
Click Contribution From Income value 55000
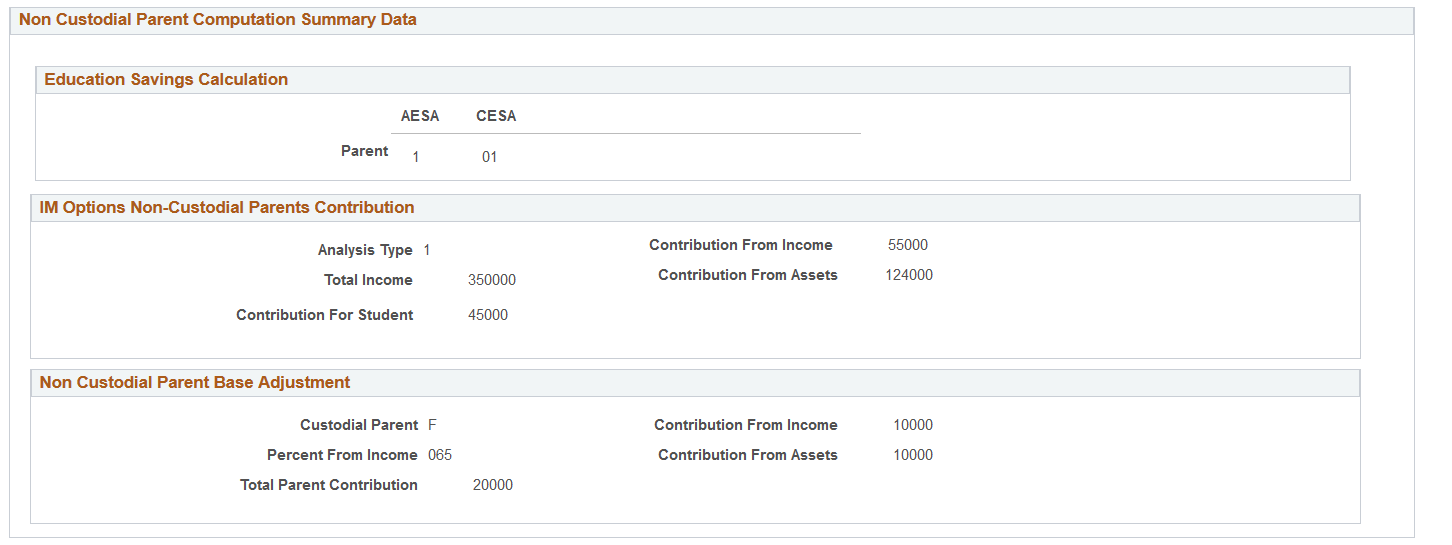(x=908, y=245)
